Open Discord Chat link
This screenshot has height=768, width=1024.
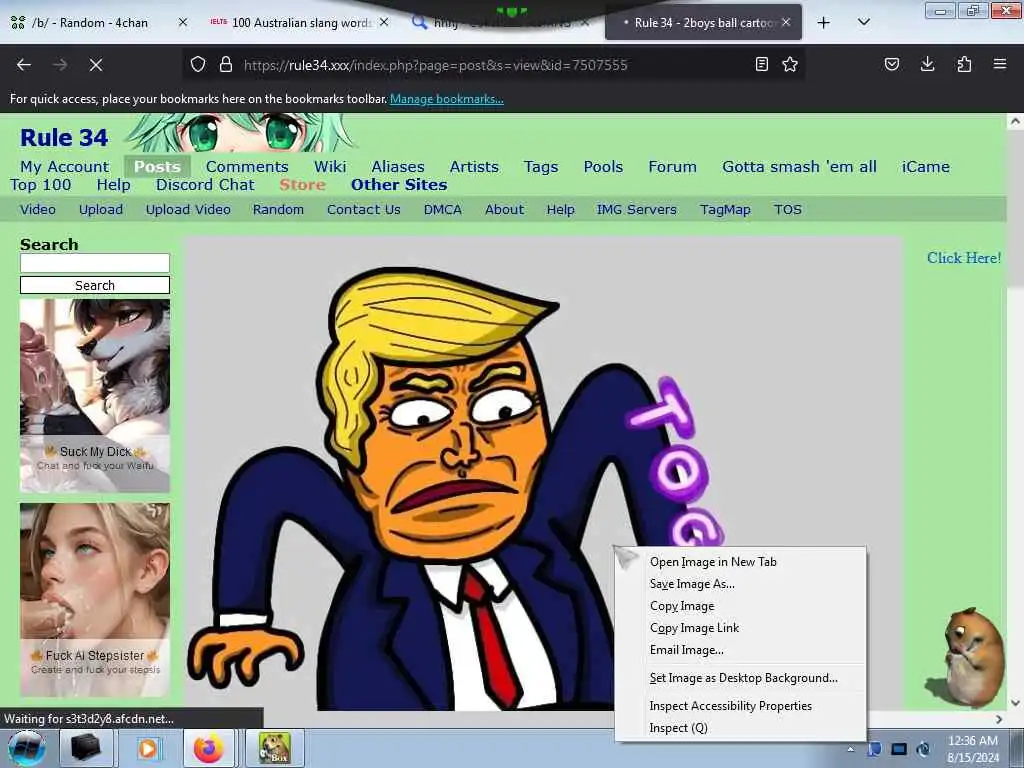pyautogui.click(x=205, y=185)
